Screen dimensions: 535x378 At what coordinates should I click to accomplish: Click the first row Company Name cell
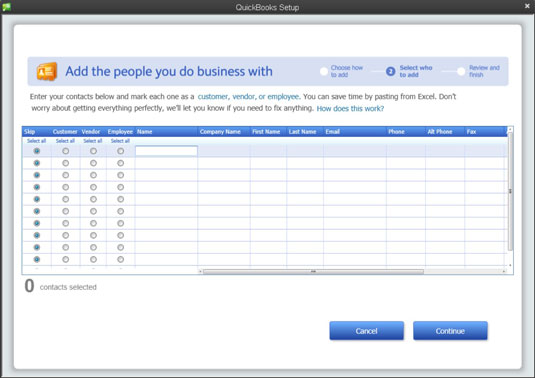point(224,151)
